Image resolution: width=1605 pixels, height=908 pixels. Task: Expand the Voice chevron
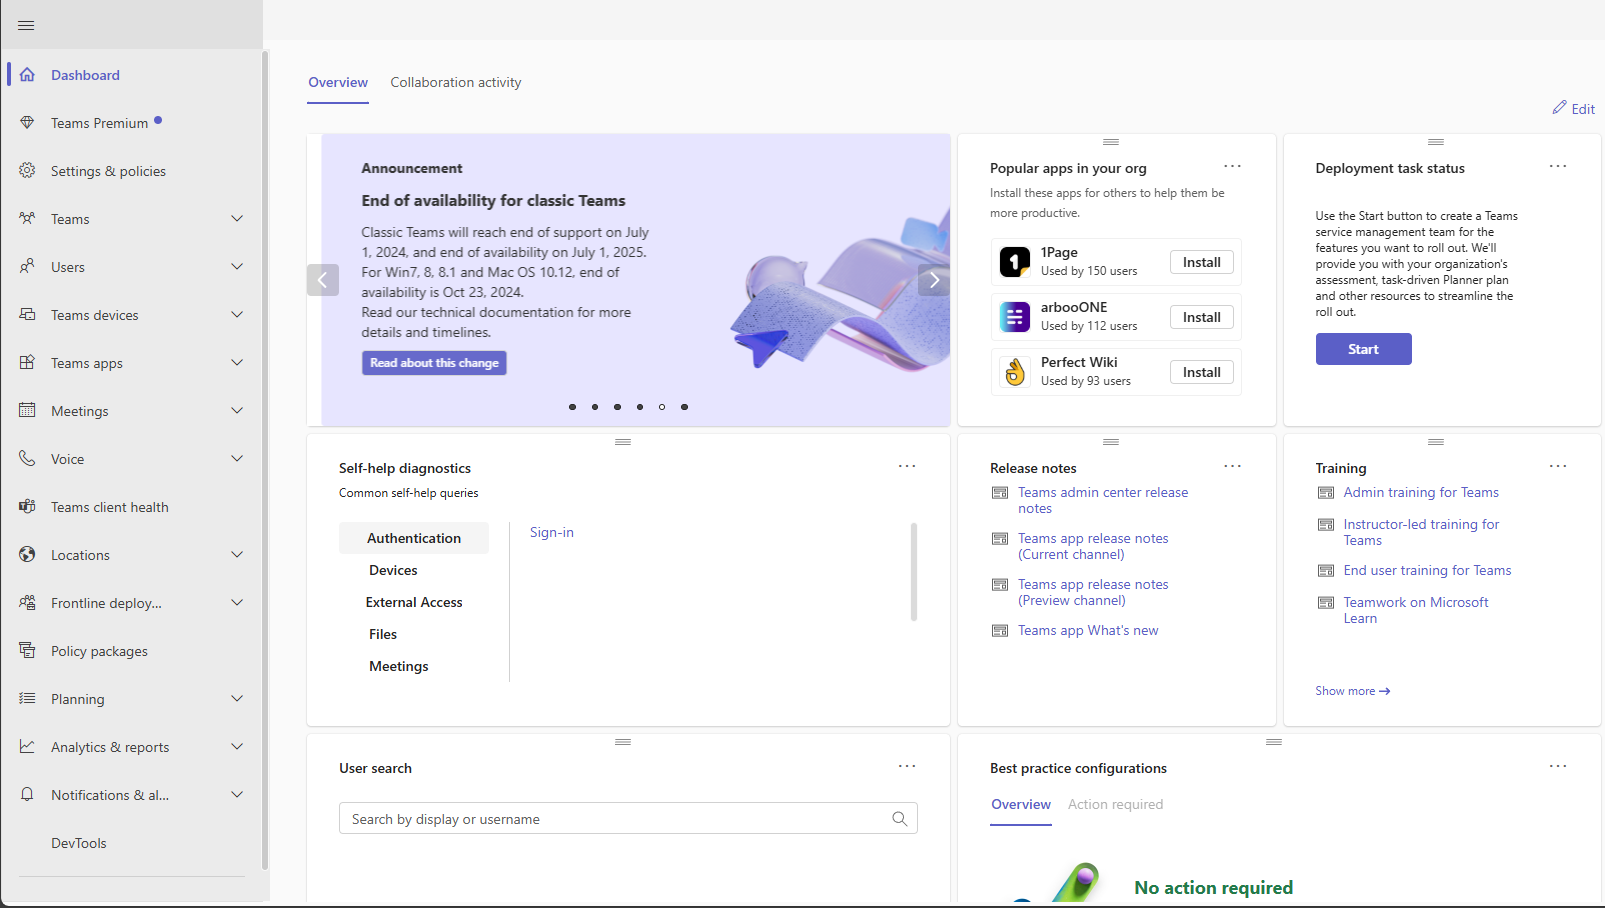click(x=237, y=459)
